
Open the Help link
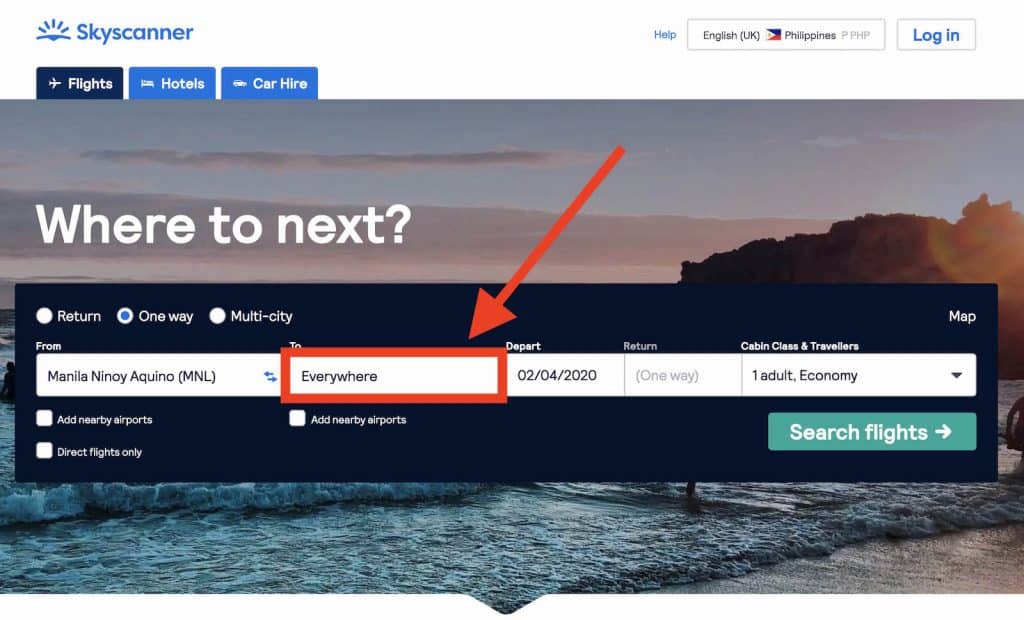click(x=665, y=35)
